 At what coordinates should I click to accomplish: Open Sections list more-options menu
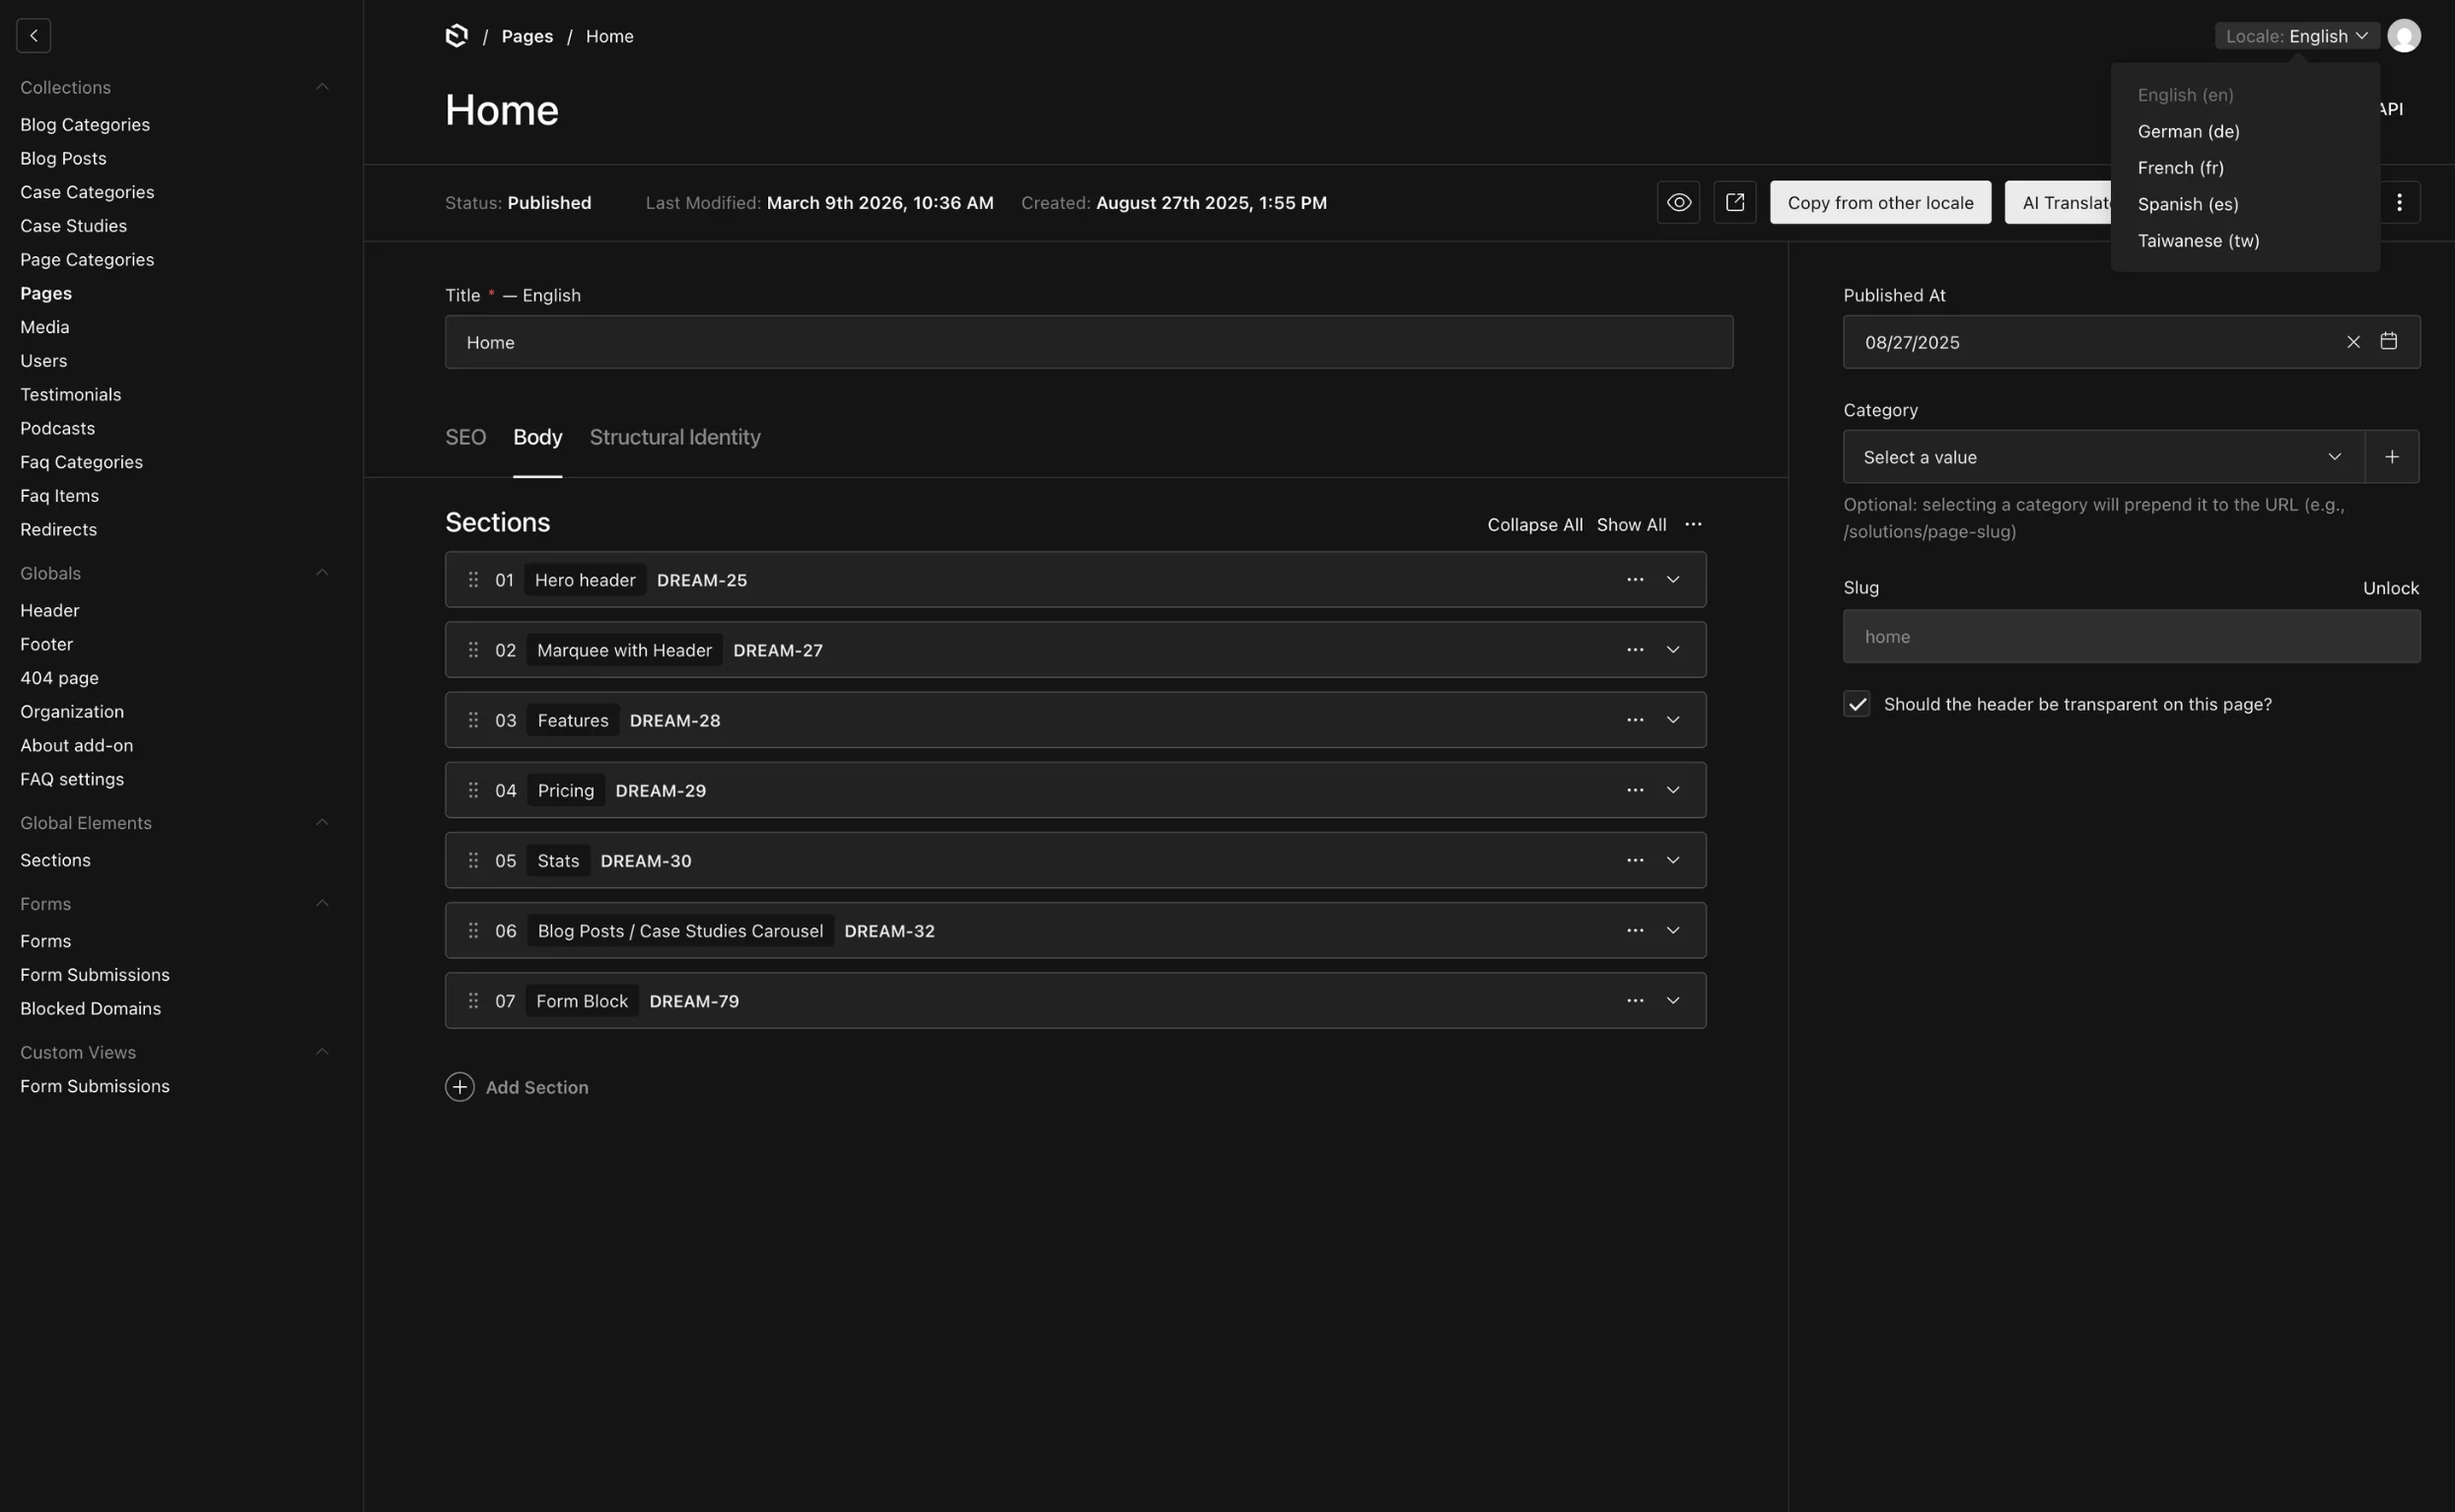click(1692, 524)
